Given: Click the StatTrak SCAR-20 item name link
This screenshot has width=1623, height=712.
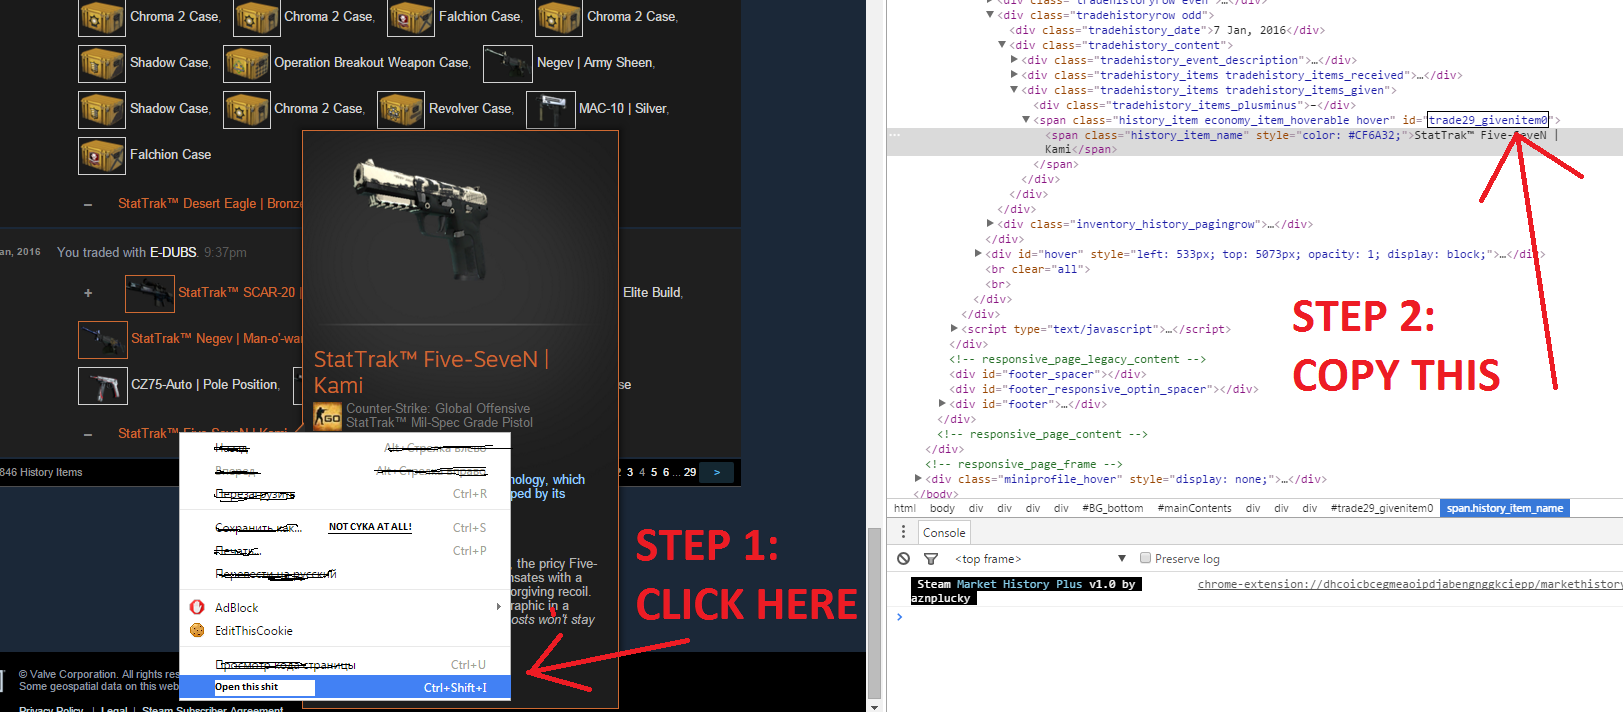Looking at the screenshot, I should [238, 292].
